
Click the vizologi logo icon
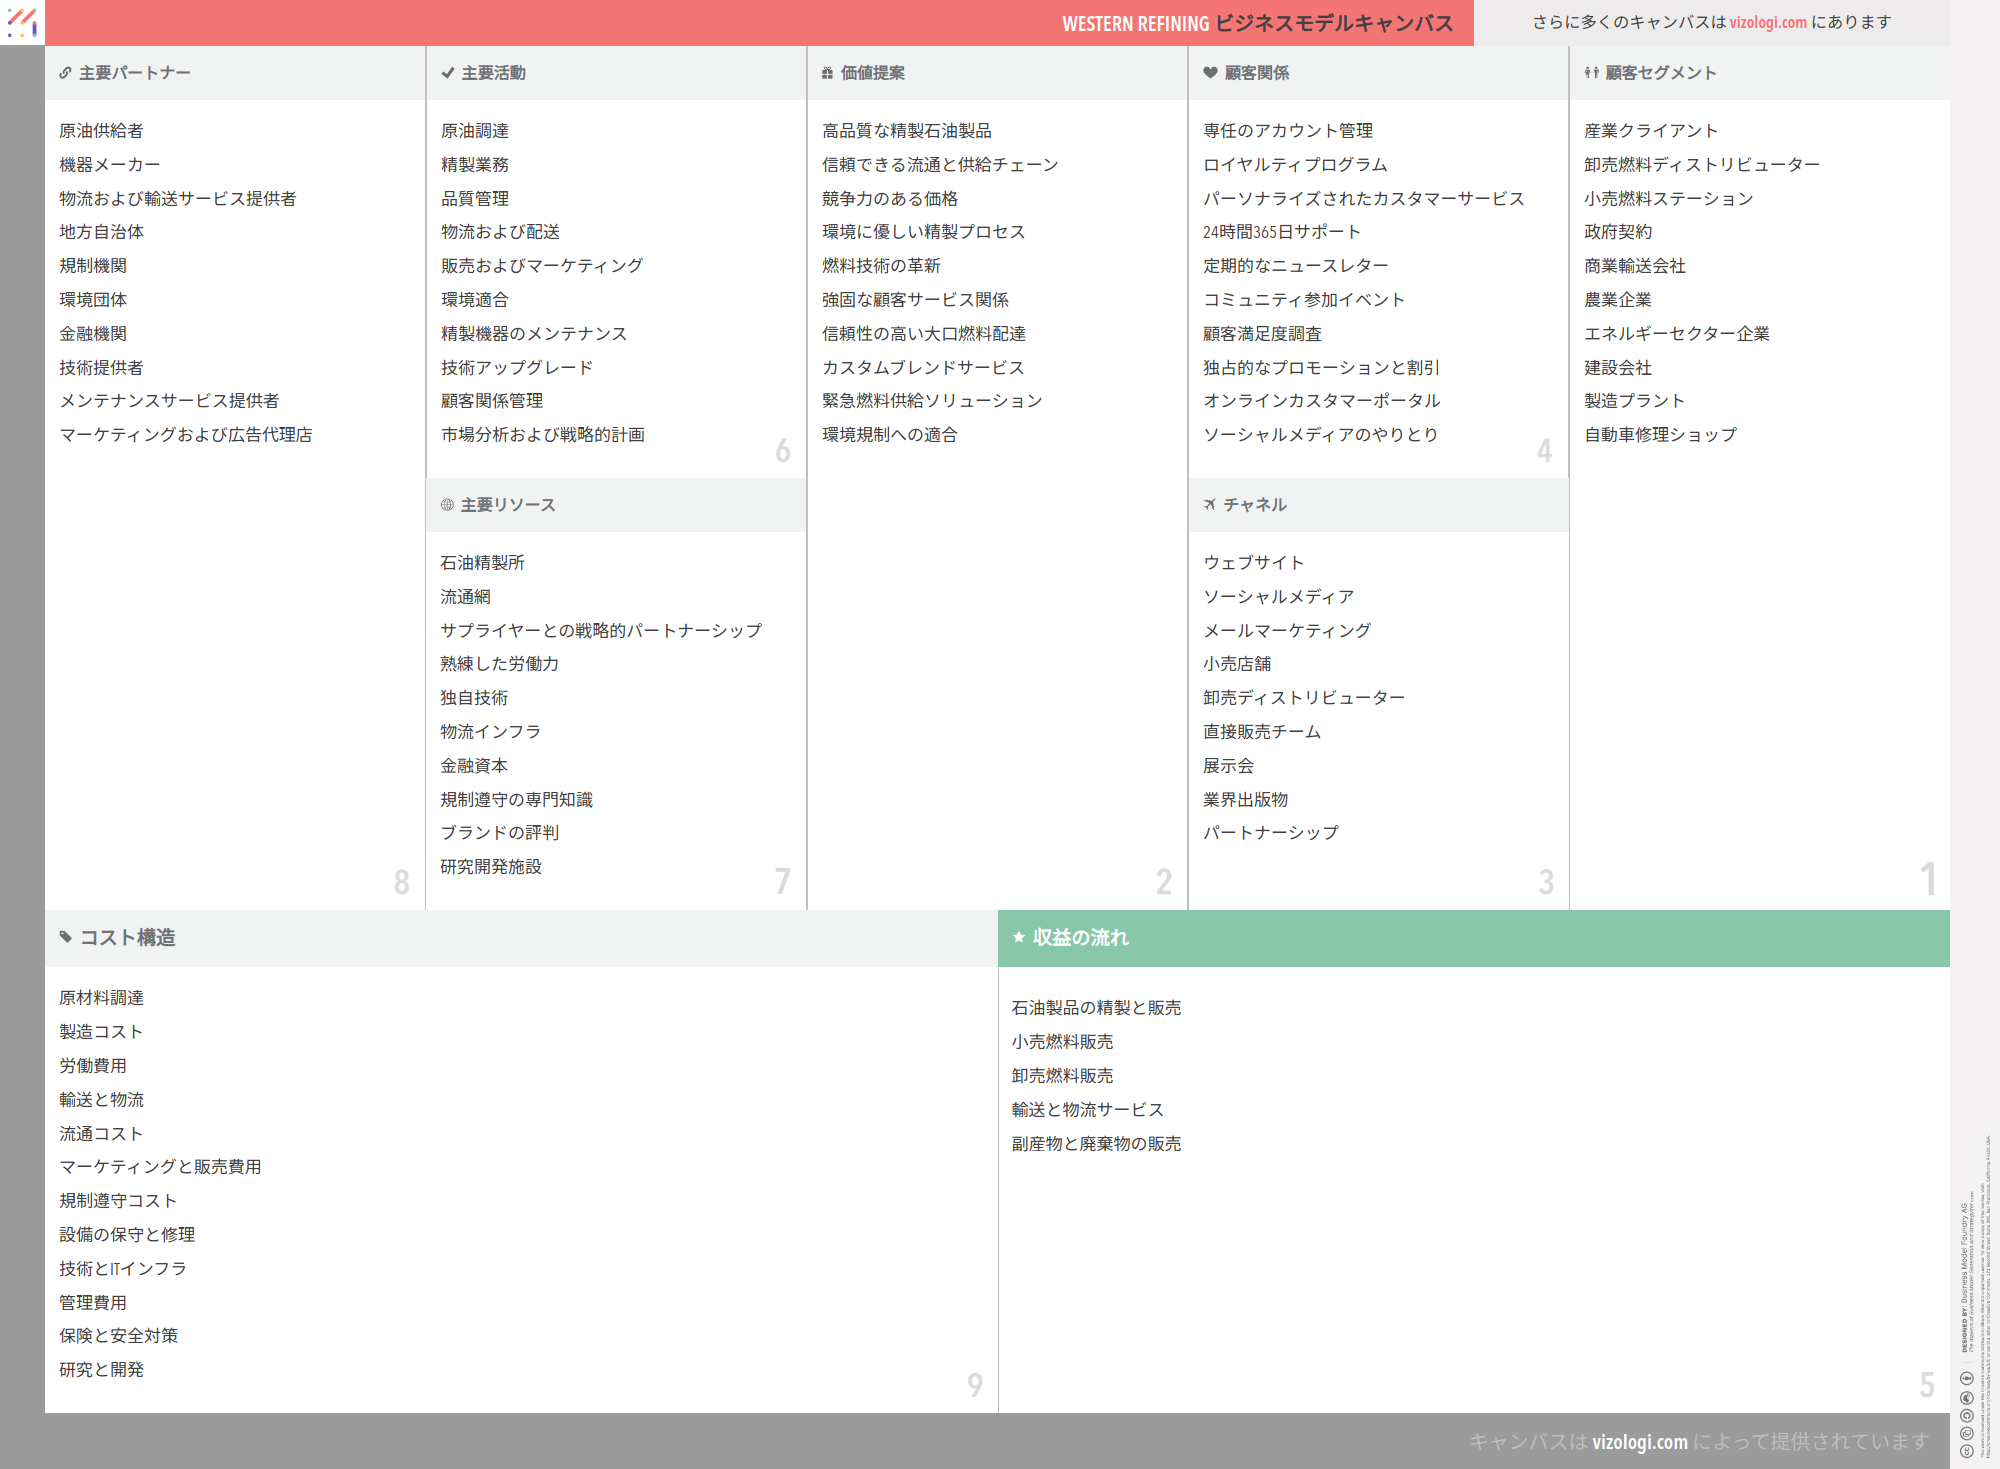click(x=22, y=22)
